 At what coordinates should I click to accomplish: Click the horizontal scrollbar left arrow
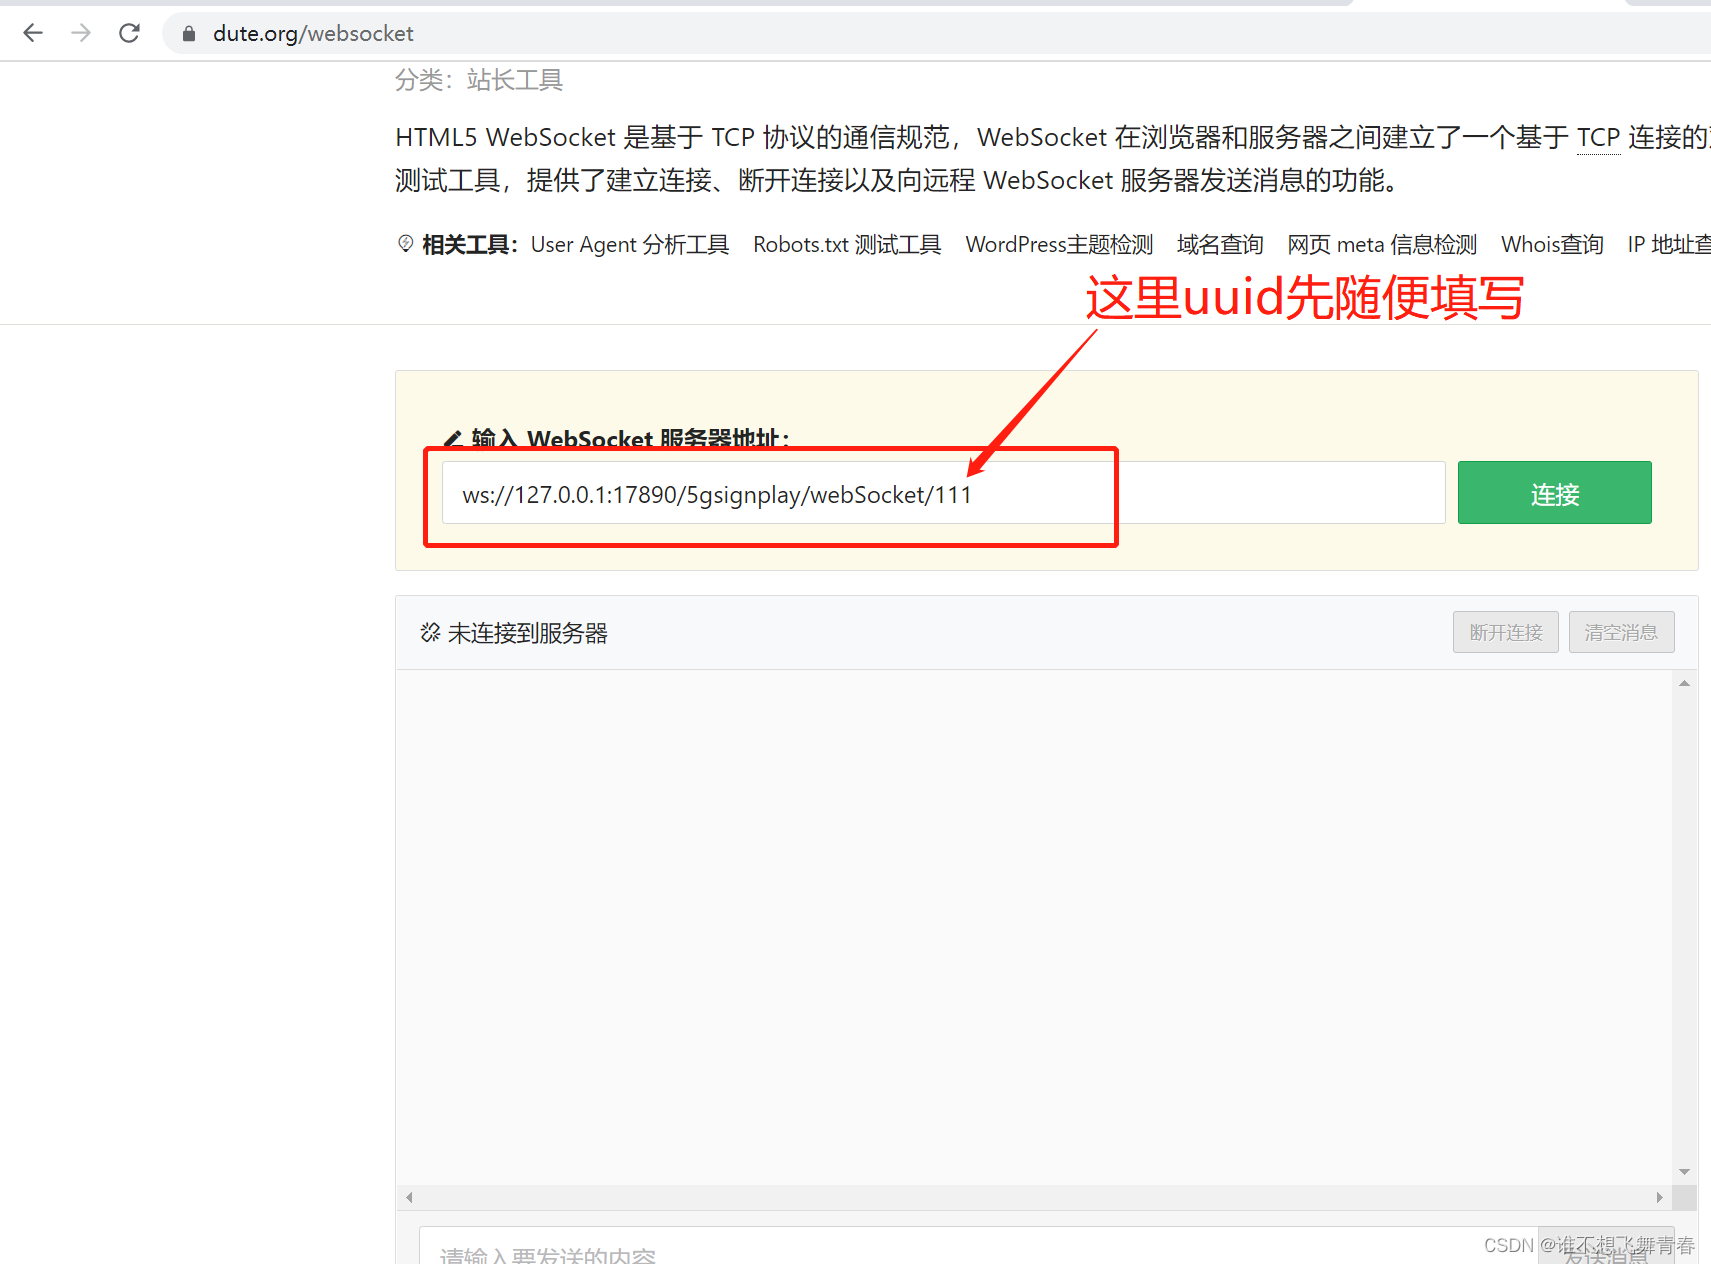point(409,1197)
